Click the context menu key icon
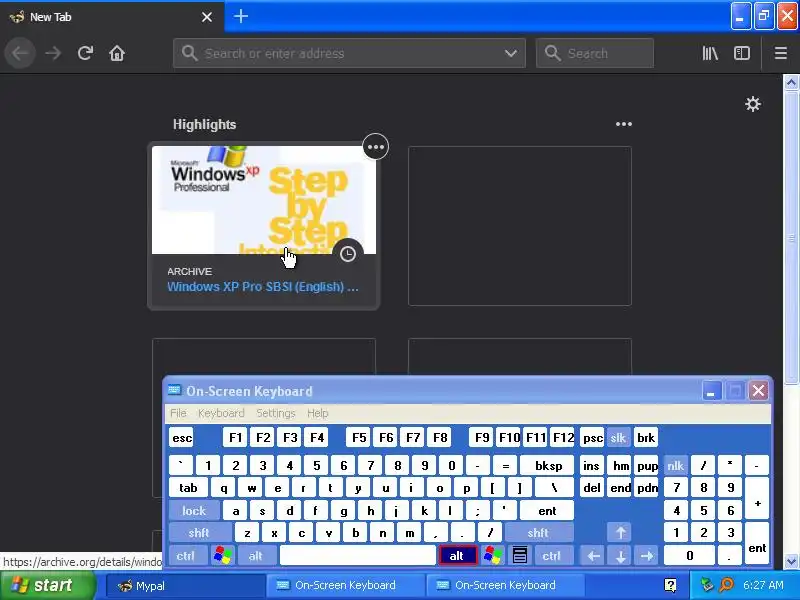This screenshot has width=800, height=600. coord(520,556)
